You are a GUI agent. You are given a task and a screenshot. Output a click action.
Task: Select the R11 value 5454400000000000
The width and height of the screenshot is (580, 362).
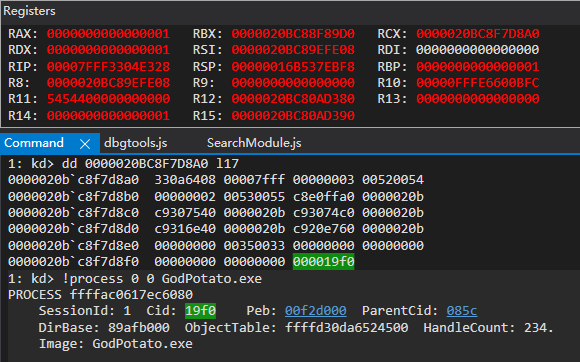click(x=108, y=99)
